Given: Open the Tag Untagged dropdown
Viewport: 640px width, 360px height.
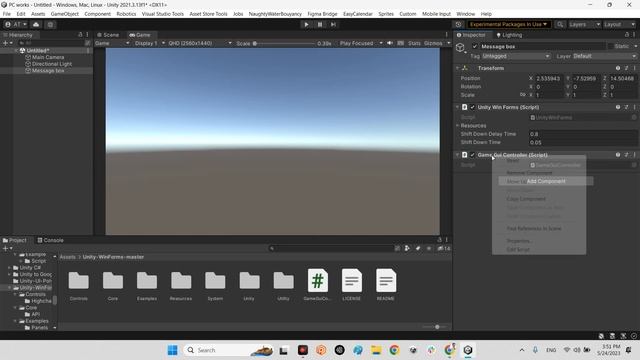Looking at the screenshot, I should coord(516,56).
